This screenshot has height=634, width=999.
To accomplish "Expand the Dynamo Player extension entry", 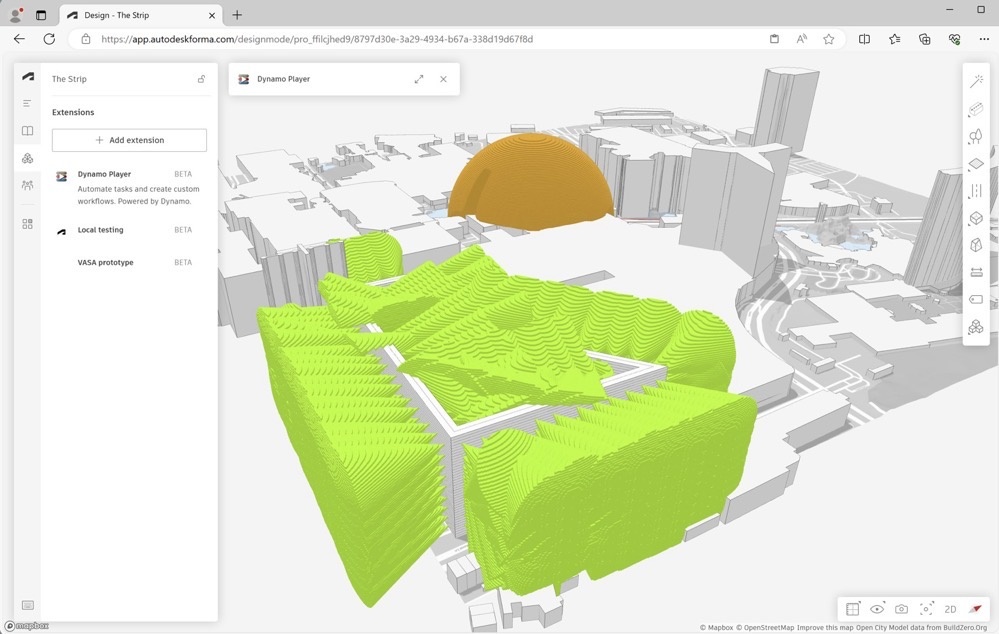I will (104, 174).
